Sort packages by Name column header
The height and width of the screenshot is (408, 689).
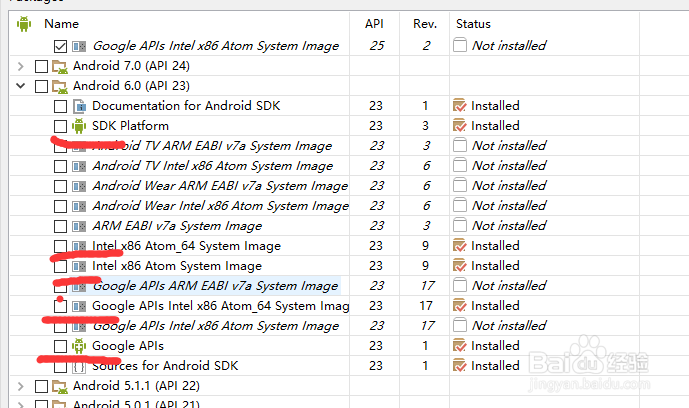[62, 24]
